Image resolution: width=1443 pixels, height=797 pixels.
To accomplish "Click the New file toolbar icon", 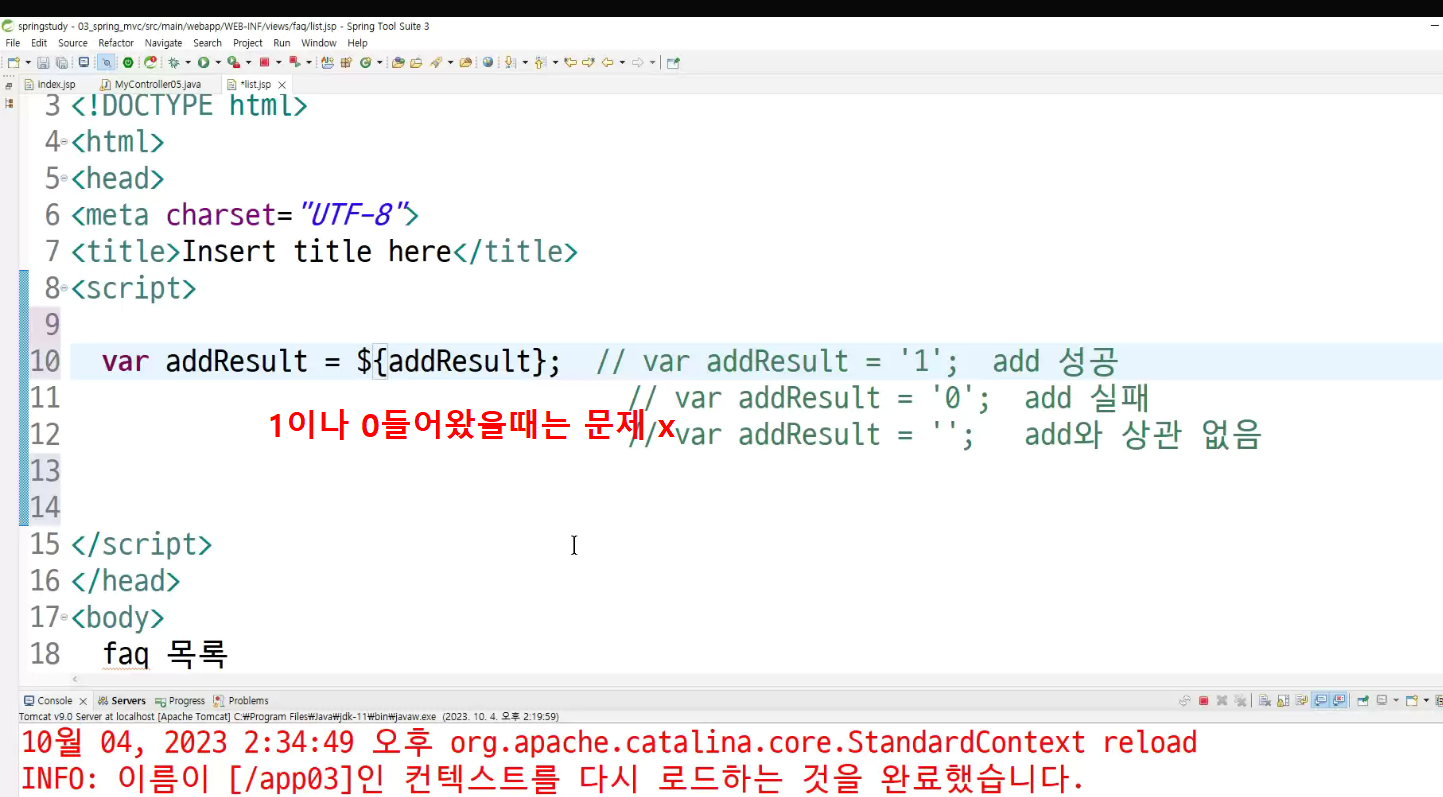I will (x=13, y=62).
